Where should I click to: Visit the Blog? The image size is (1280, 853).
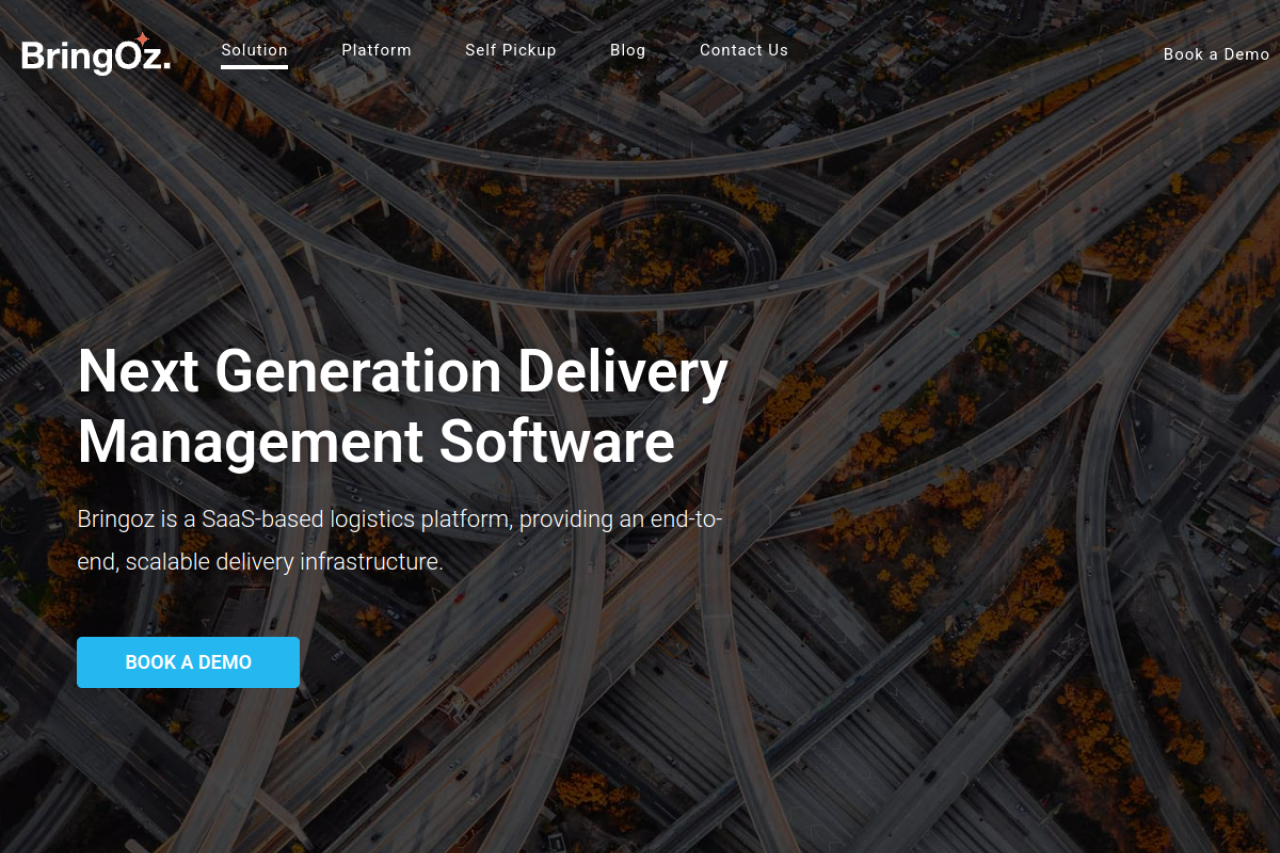(628, 50)
